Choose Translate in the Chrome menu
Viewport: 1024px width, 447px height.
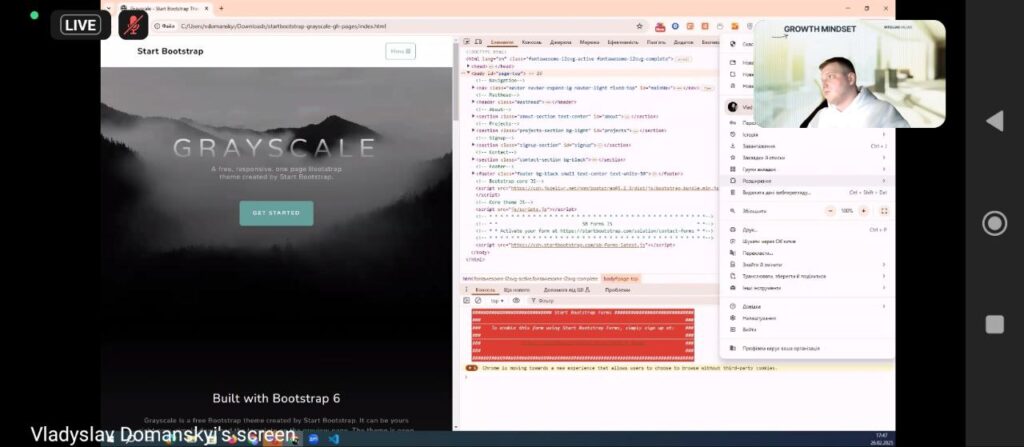coord(807,253)
